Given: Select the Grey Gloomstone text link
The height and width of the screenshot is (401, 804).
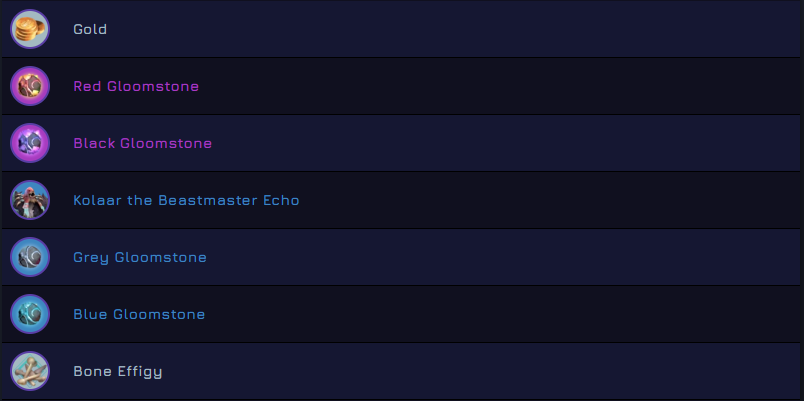Looking at the screenshot, I should point(140,257).
